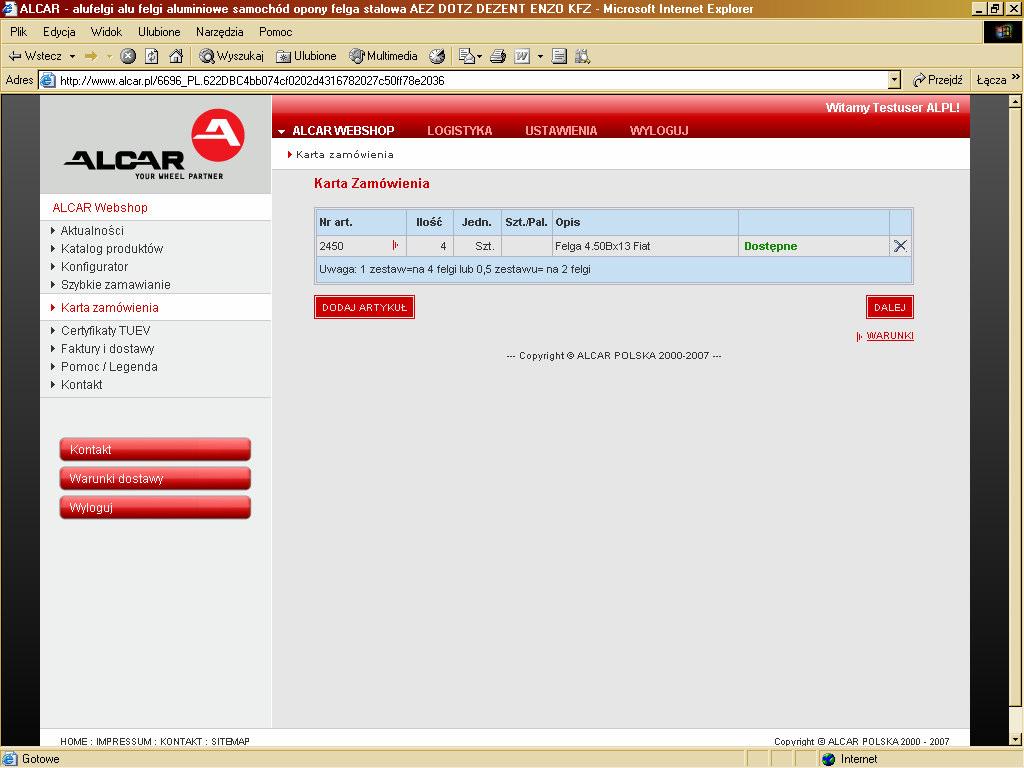1024x768 pixels.
Task: Click the last icon on the browser toolbar
Action: click(582, 56)
